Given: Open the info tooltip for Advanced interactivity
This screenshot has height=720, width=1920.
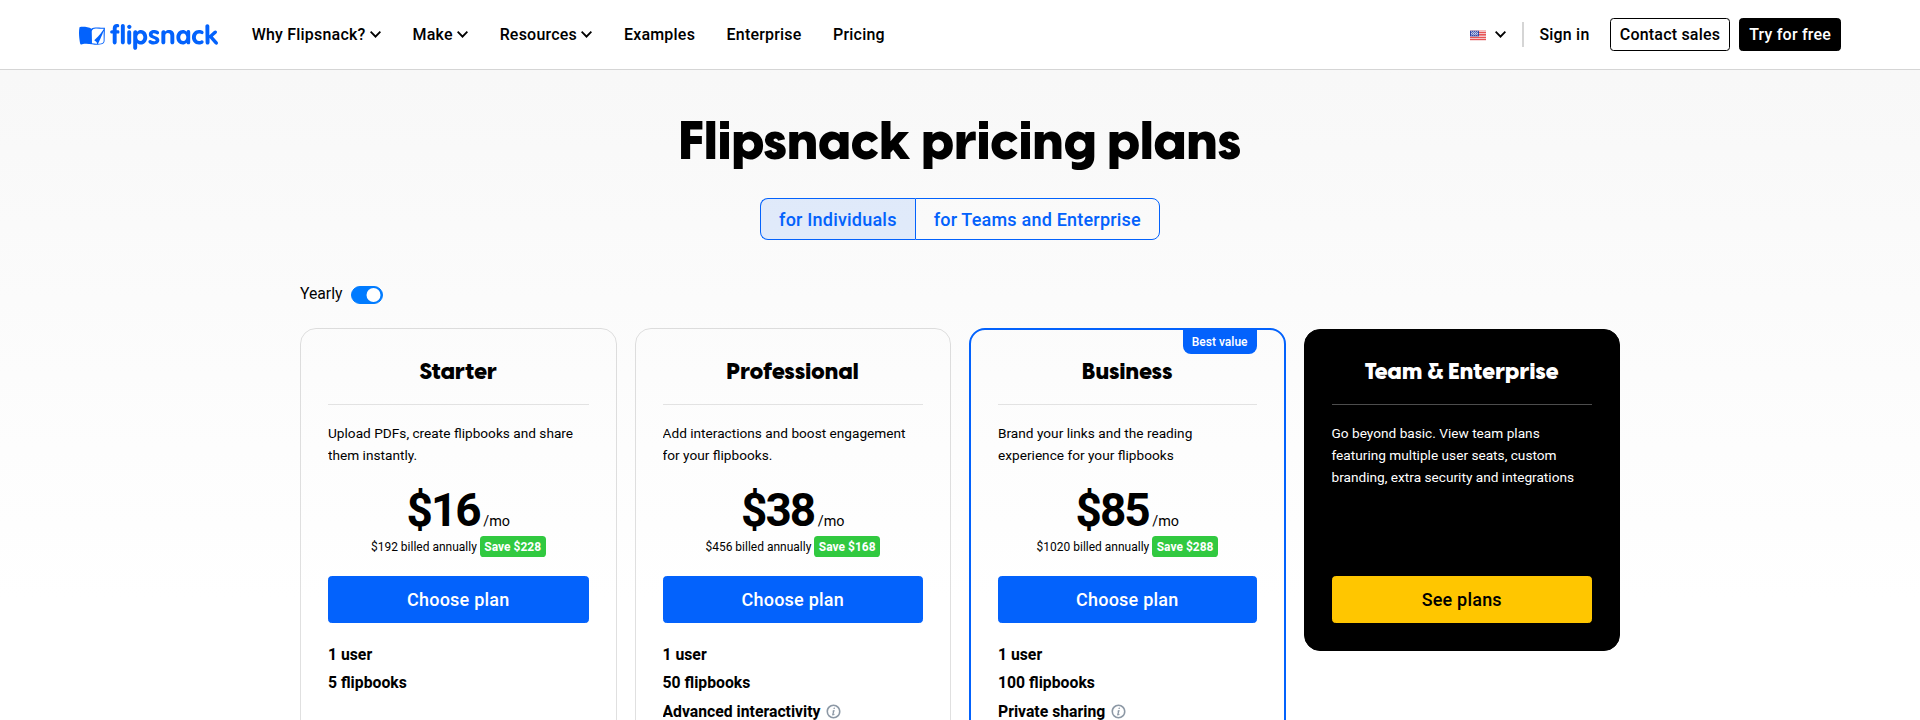Looking at the screenshot, I should tap(834, 711).
